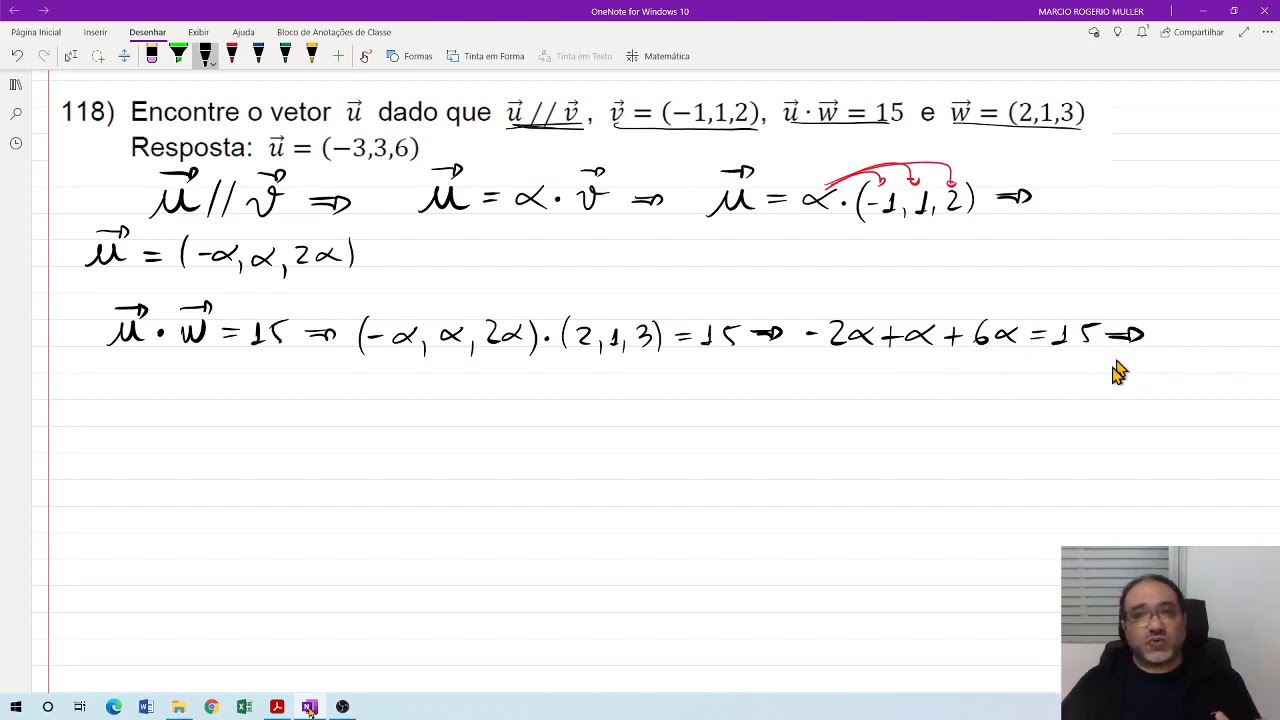
Task: Go back with the title bar arrow
Action: tap(15, 11)
